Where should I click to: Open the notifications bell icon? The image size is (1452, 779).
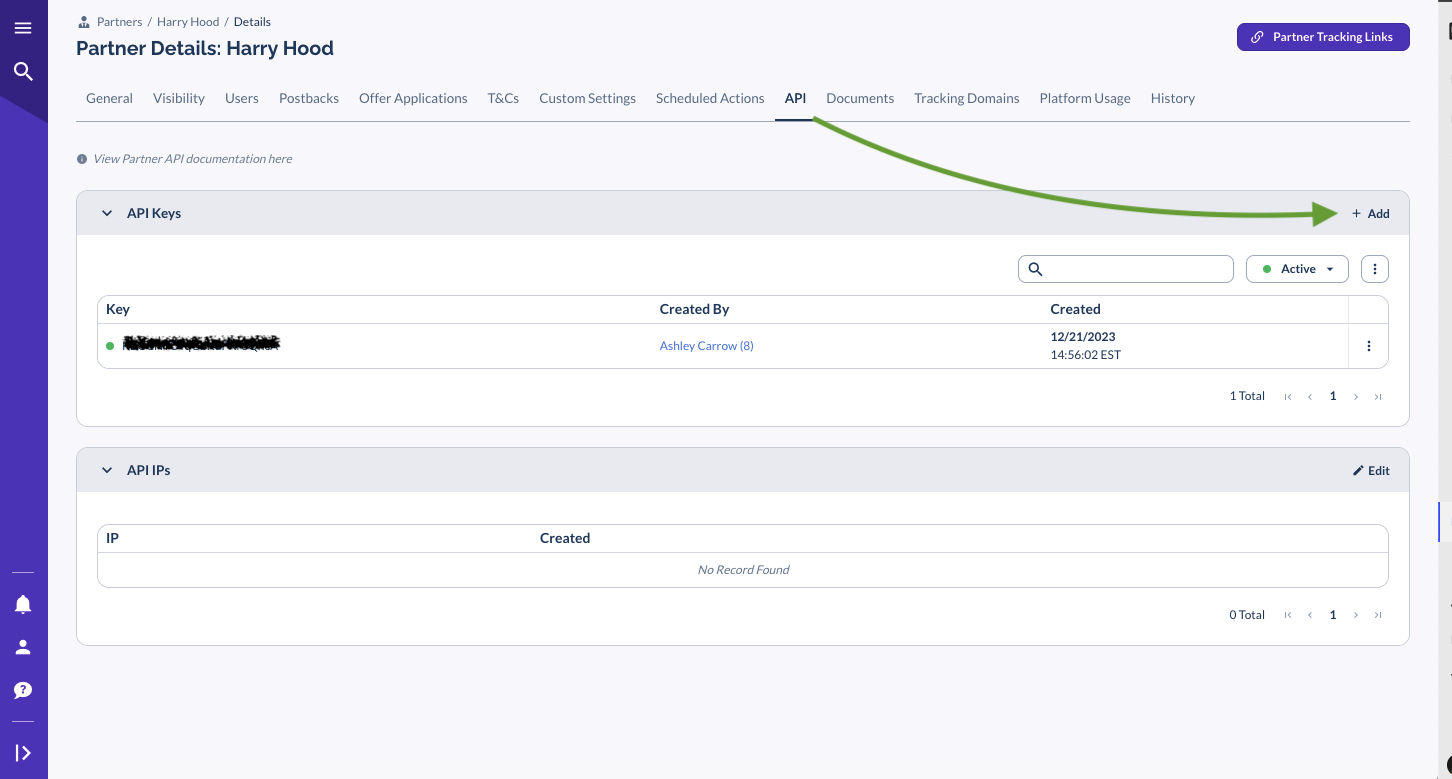click(23, 604)
